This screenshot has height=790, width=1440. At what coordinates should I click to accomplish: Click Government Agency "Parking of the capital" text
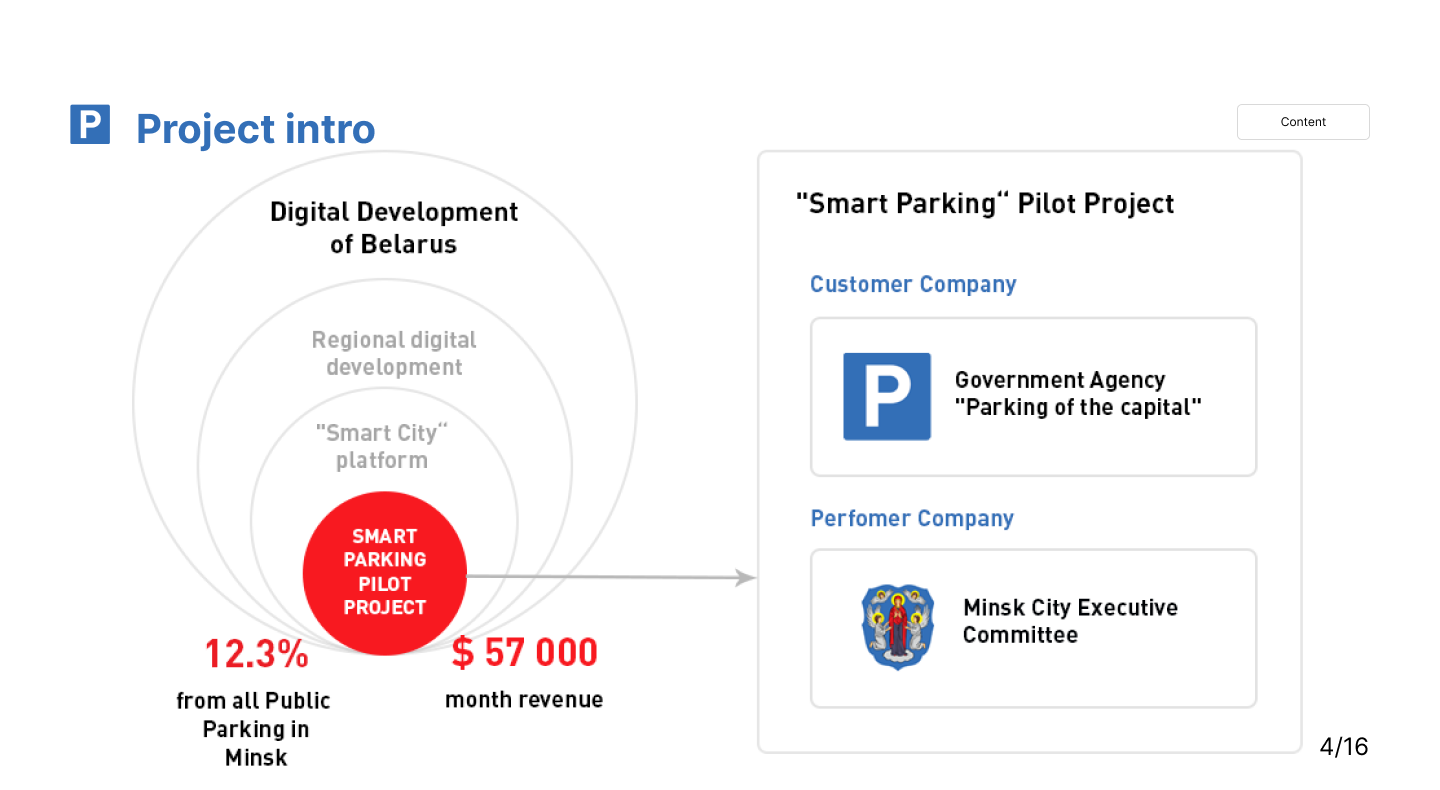pyautogui.click(x=1078, y=394)
